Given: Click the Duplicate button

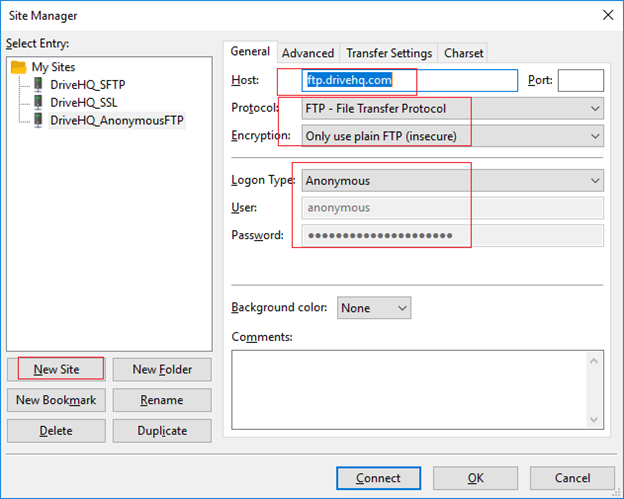Looking at the screenshot, I should (x=161, y=431).
